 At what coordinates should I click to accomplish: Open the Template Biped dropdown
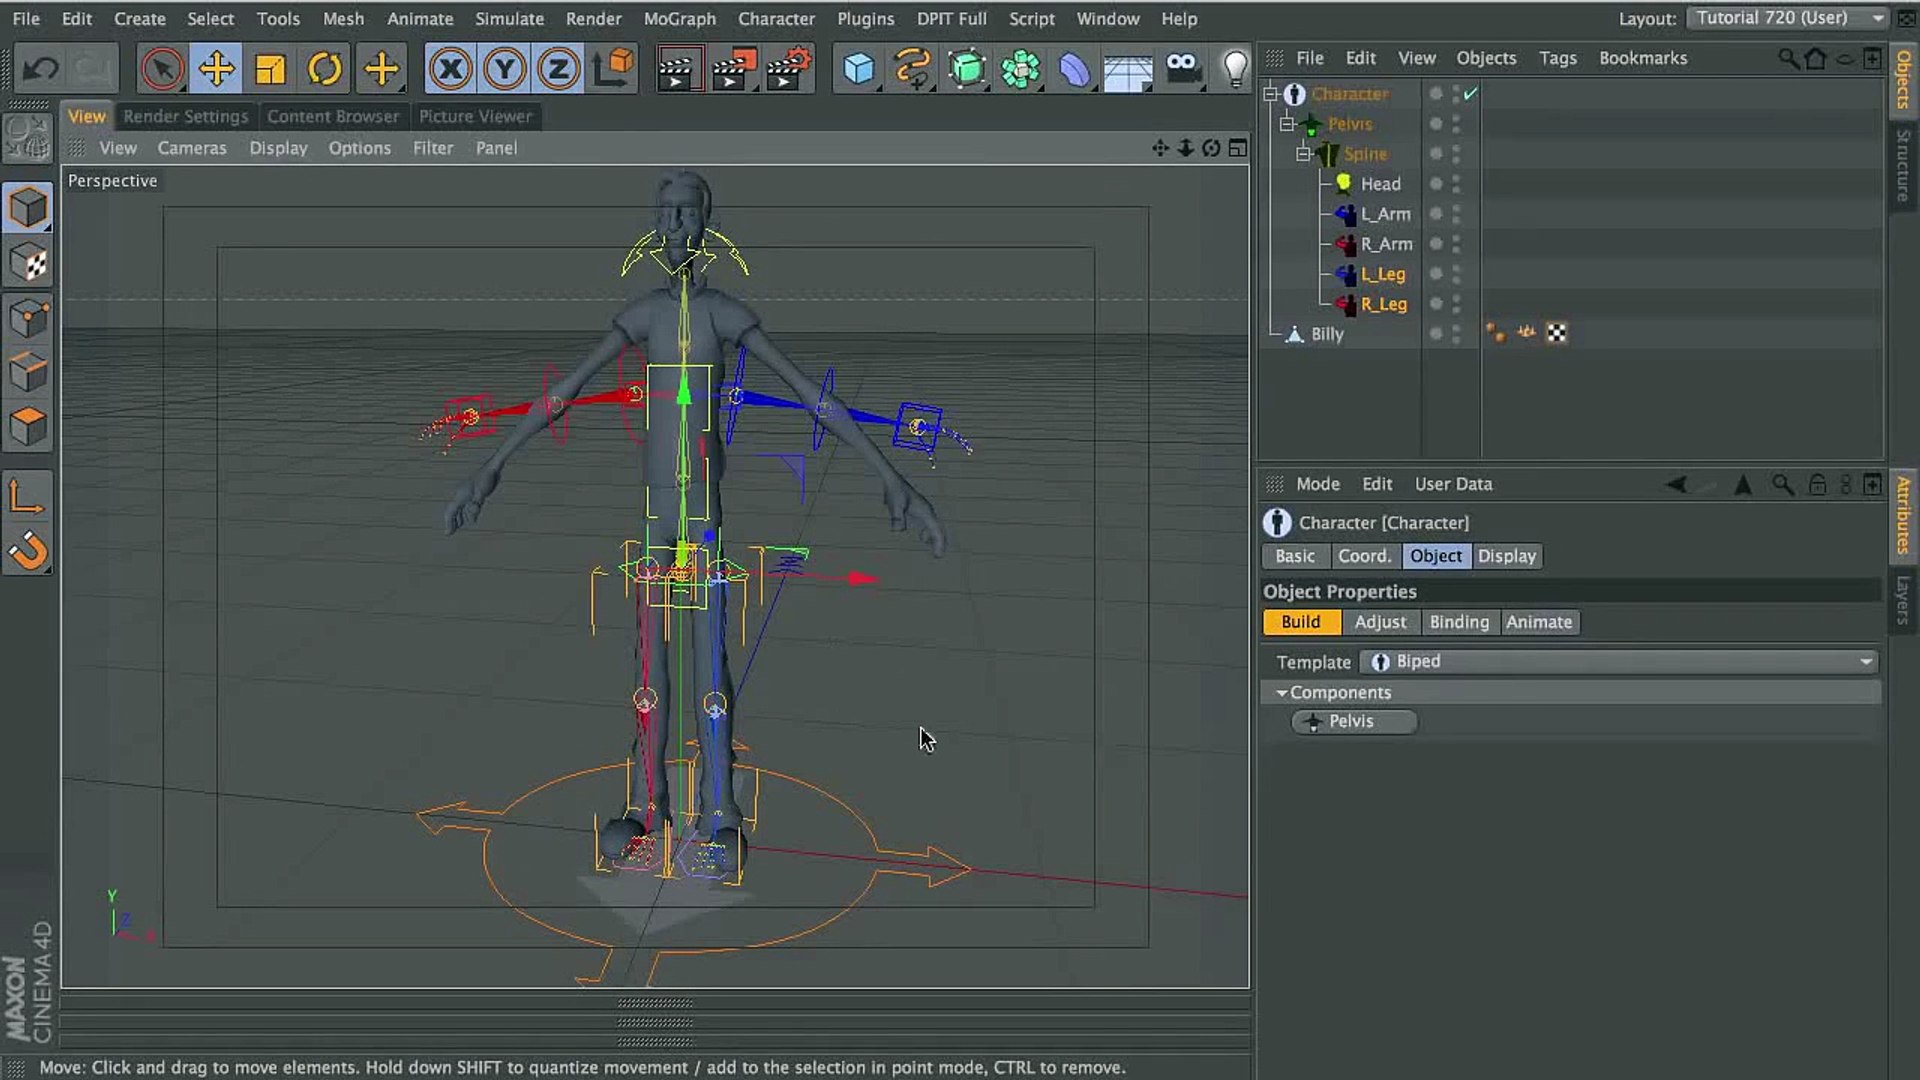click(x=1618, y=661)
